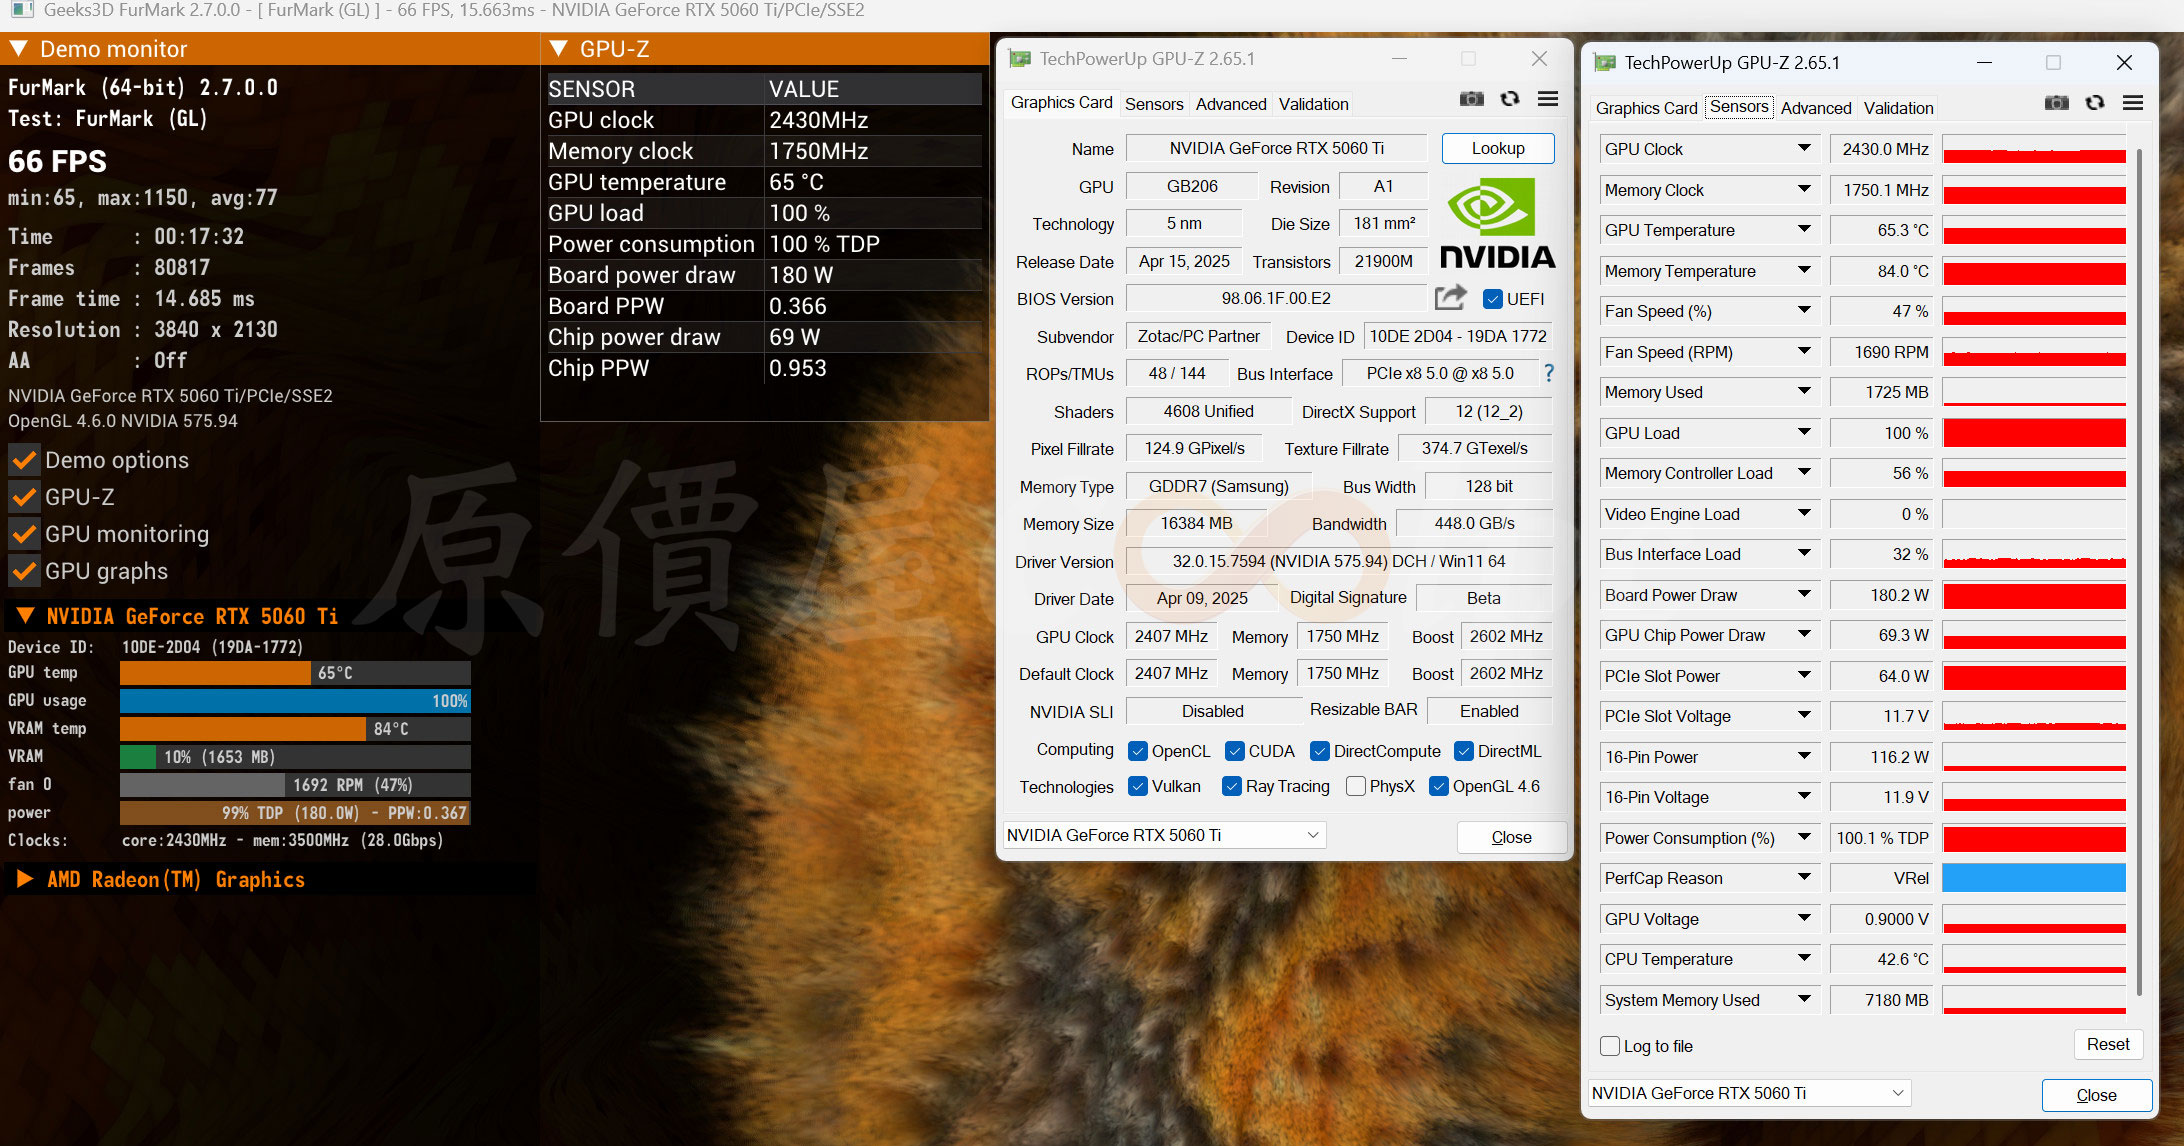Switch to Validation tab in Sensors window
Image resolution: width=2184 pixels, height=1146 pixels.
pos(1898,108)
